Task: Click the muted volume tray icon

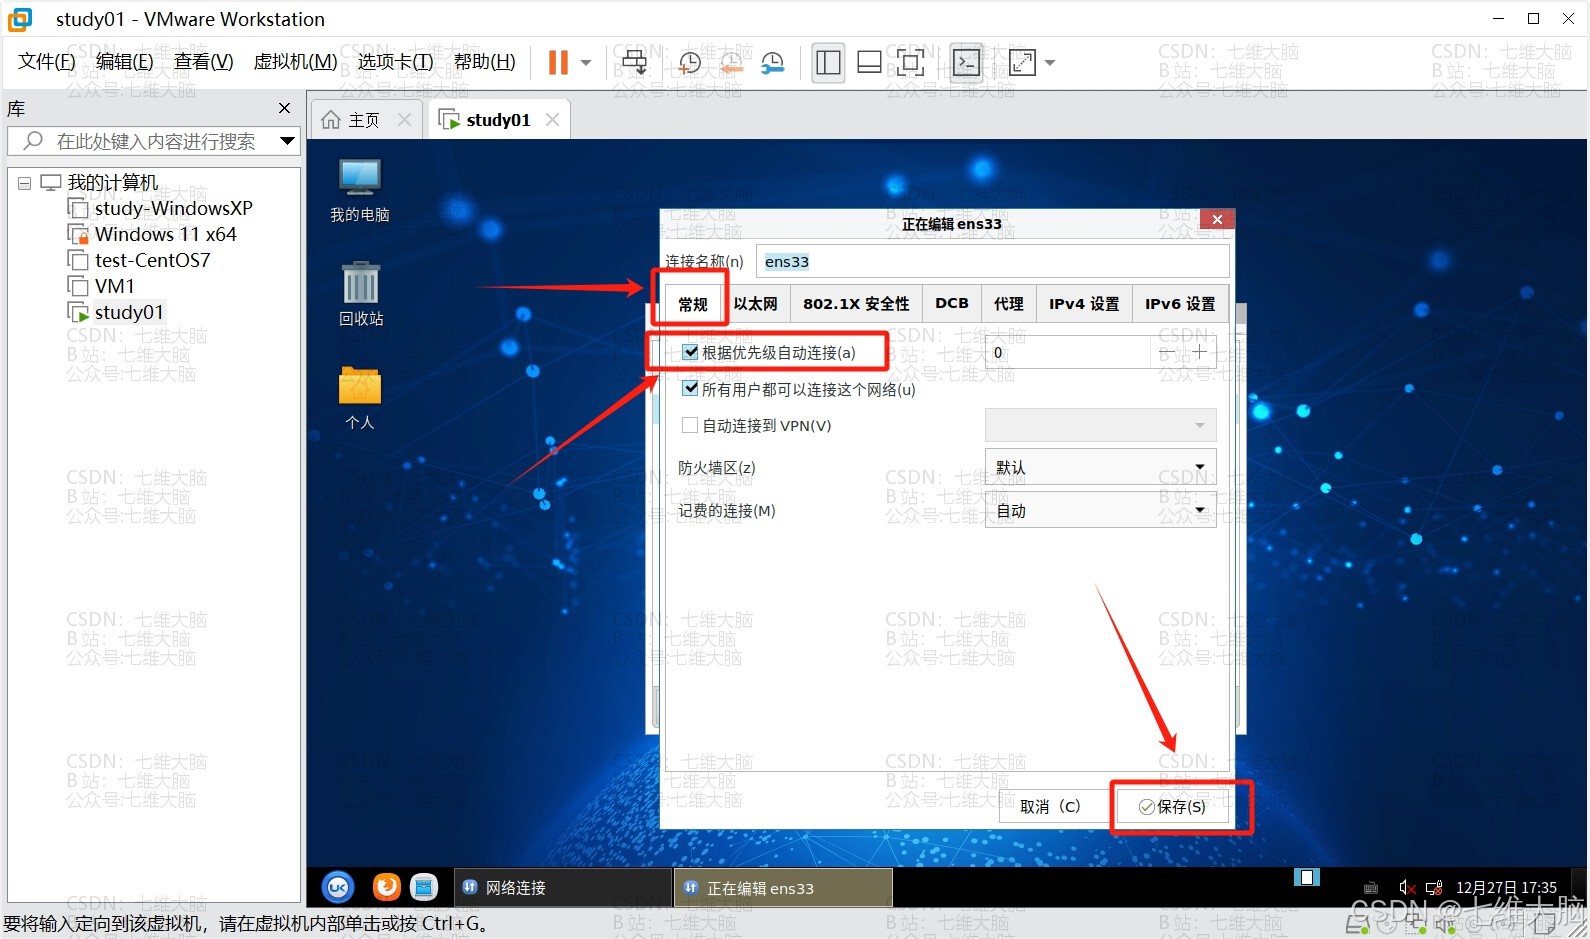Action: pyautogui.click(x=1407, y=887)
